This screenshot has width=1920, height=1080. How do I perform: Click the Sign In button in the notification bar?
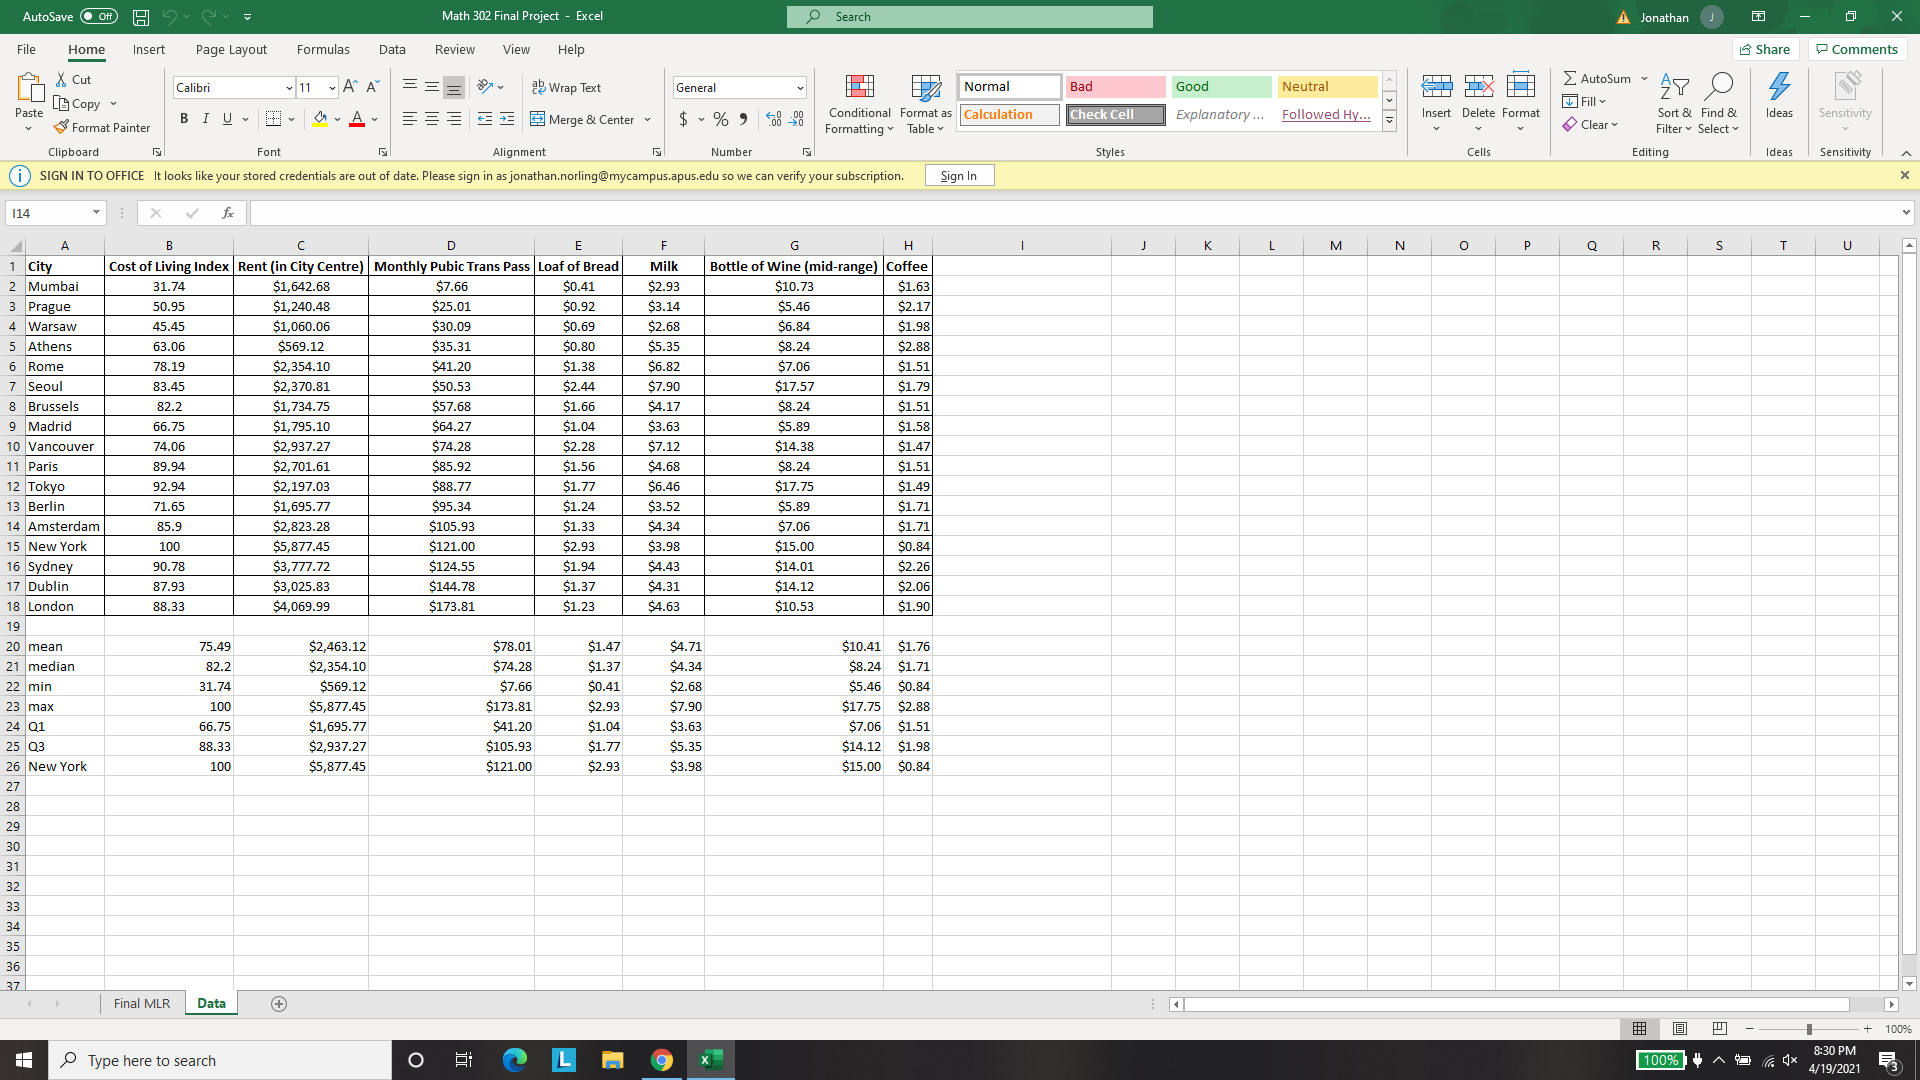[x=958, y=175]
